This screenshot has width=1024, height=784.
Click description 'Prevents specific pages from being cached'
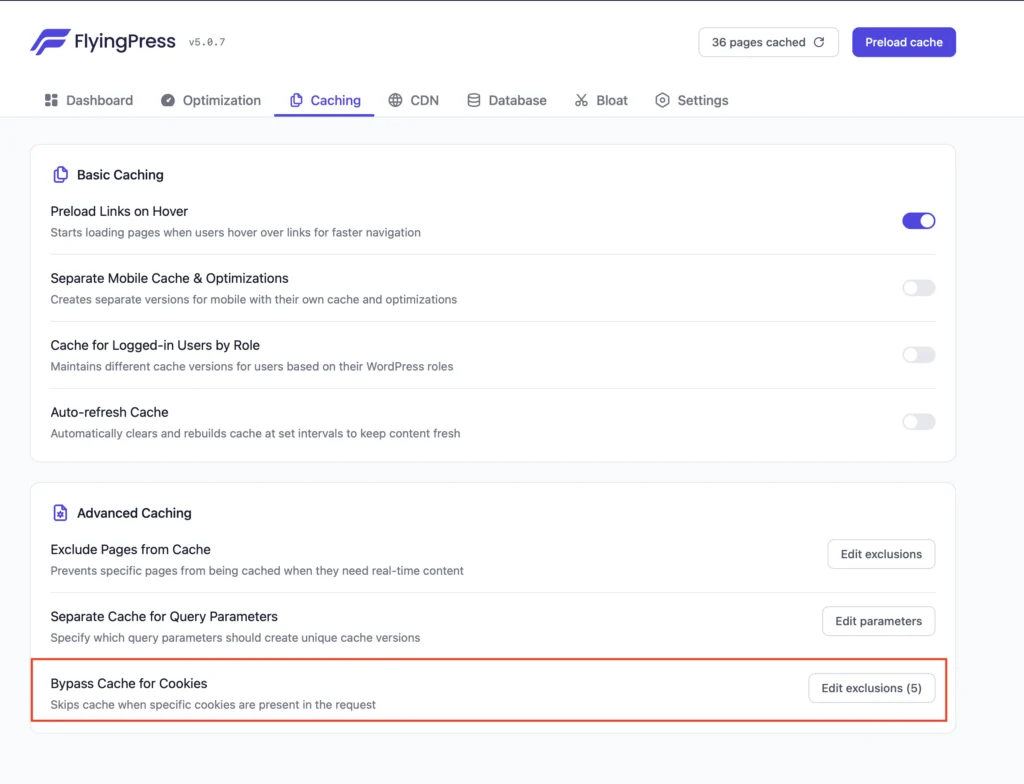coord(257,570)
